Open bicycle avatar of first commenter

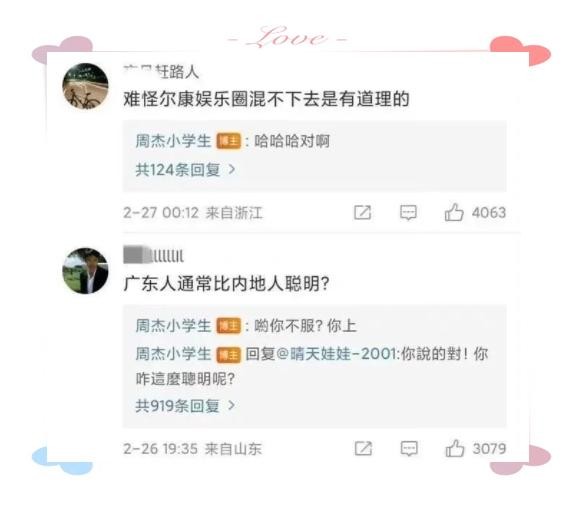click(86, 86)
